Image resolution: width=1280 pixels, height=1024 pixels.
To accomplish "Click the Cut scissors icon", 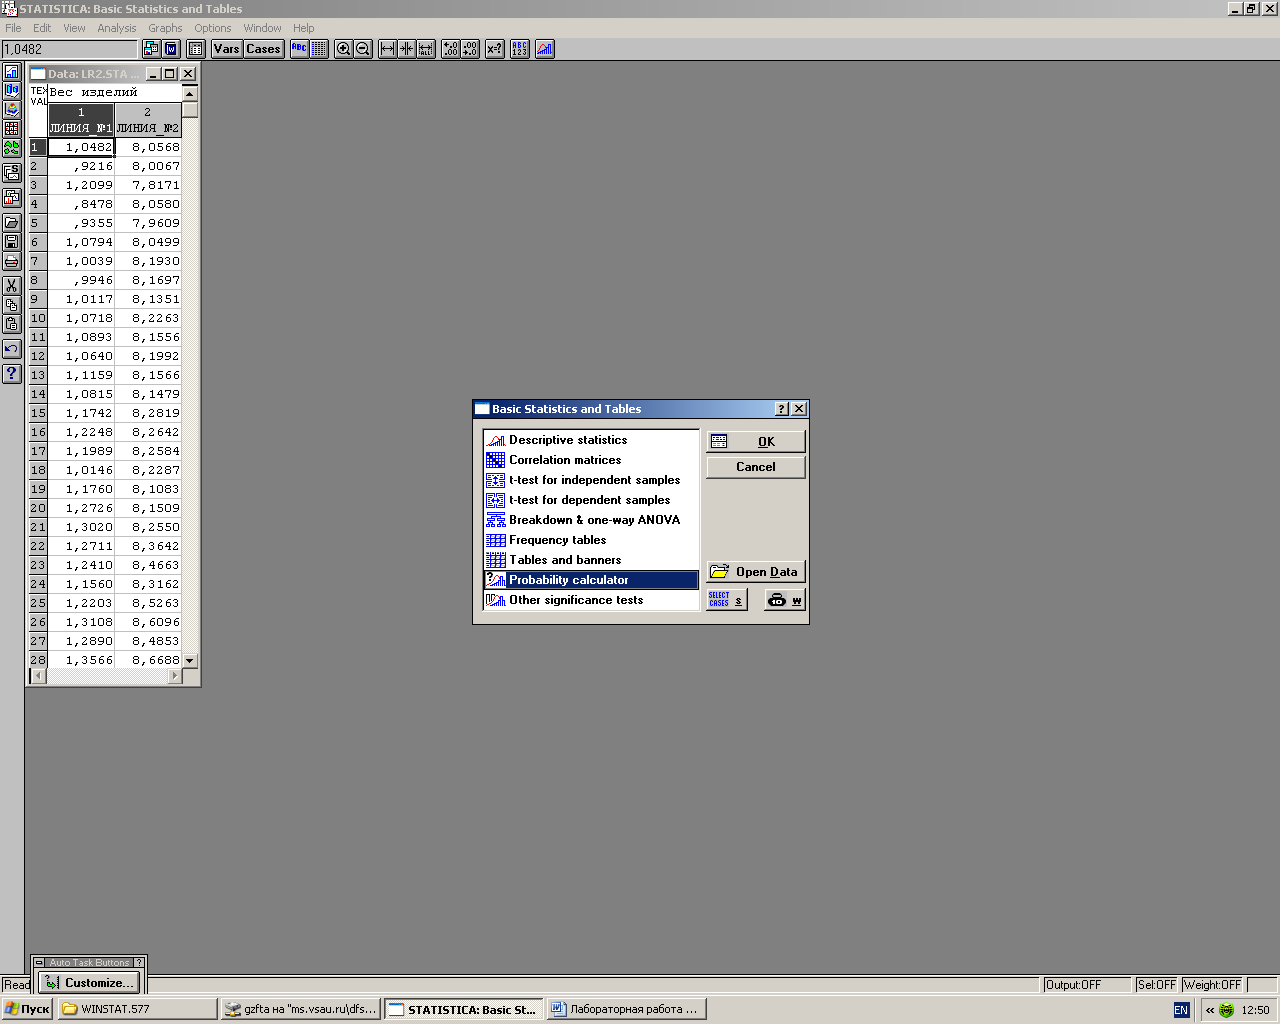I will [11, 286].
